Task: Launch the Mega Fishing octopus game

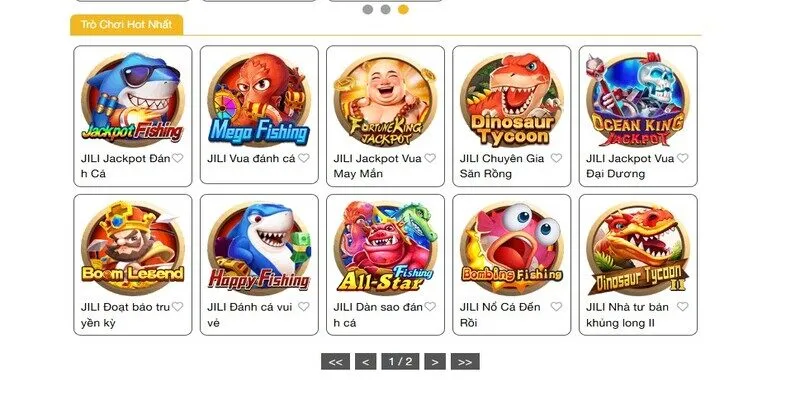Action: (x=259, y=98)
